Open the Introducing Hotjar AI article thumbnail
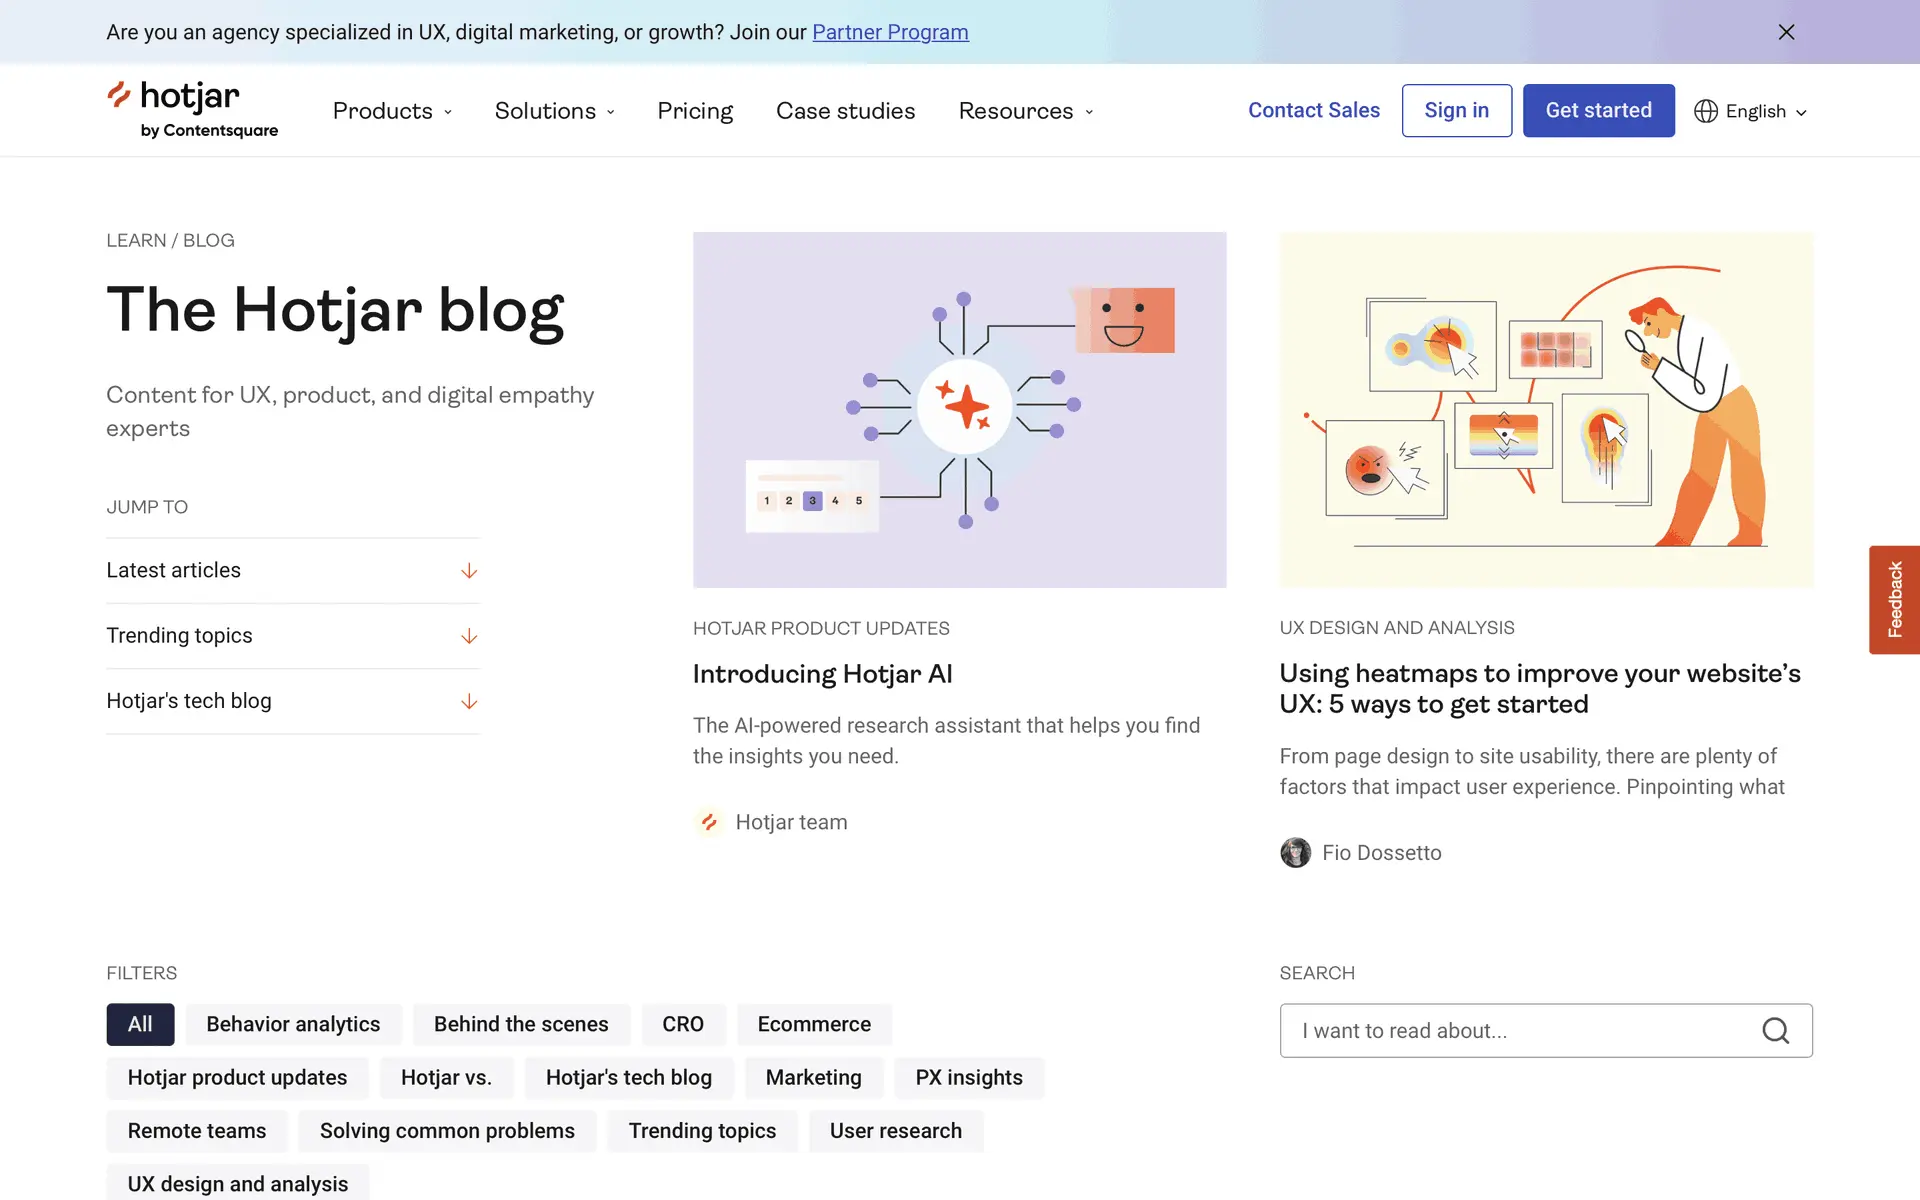 959,410
